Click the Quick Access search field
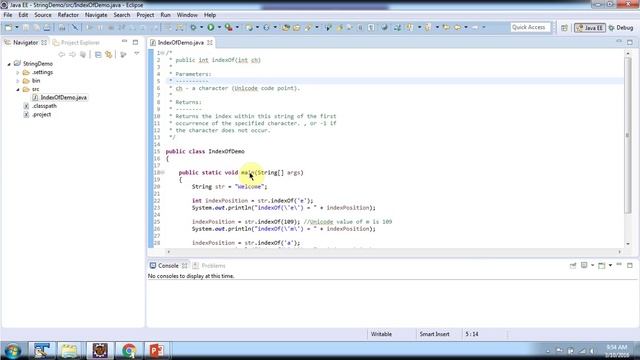The width and height of the screenshot is (640, 360). point(530,27)
